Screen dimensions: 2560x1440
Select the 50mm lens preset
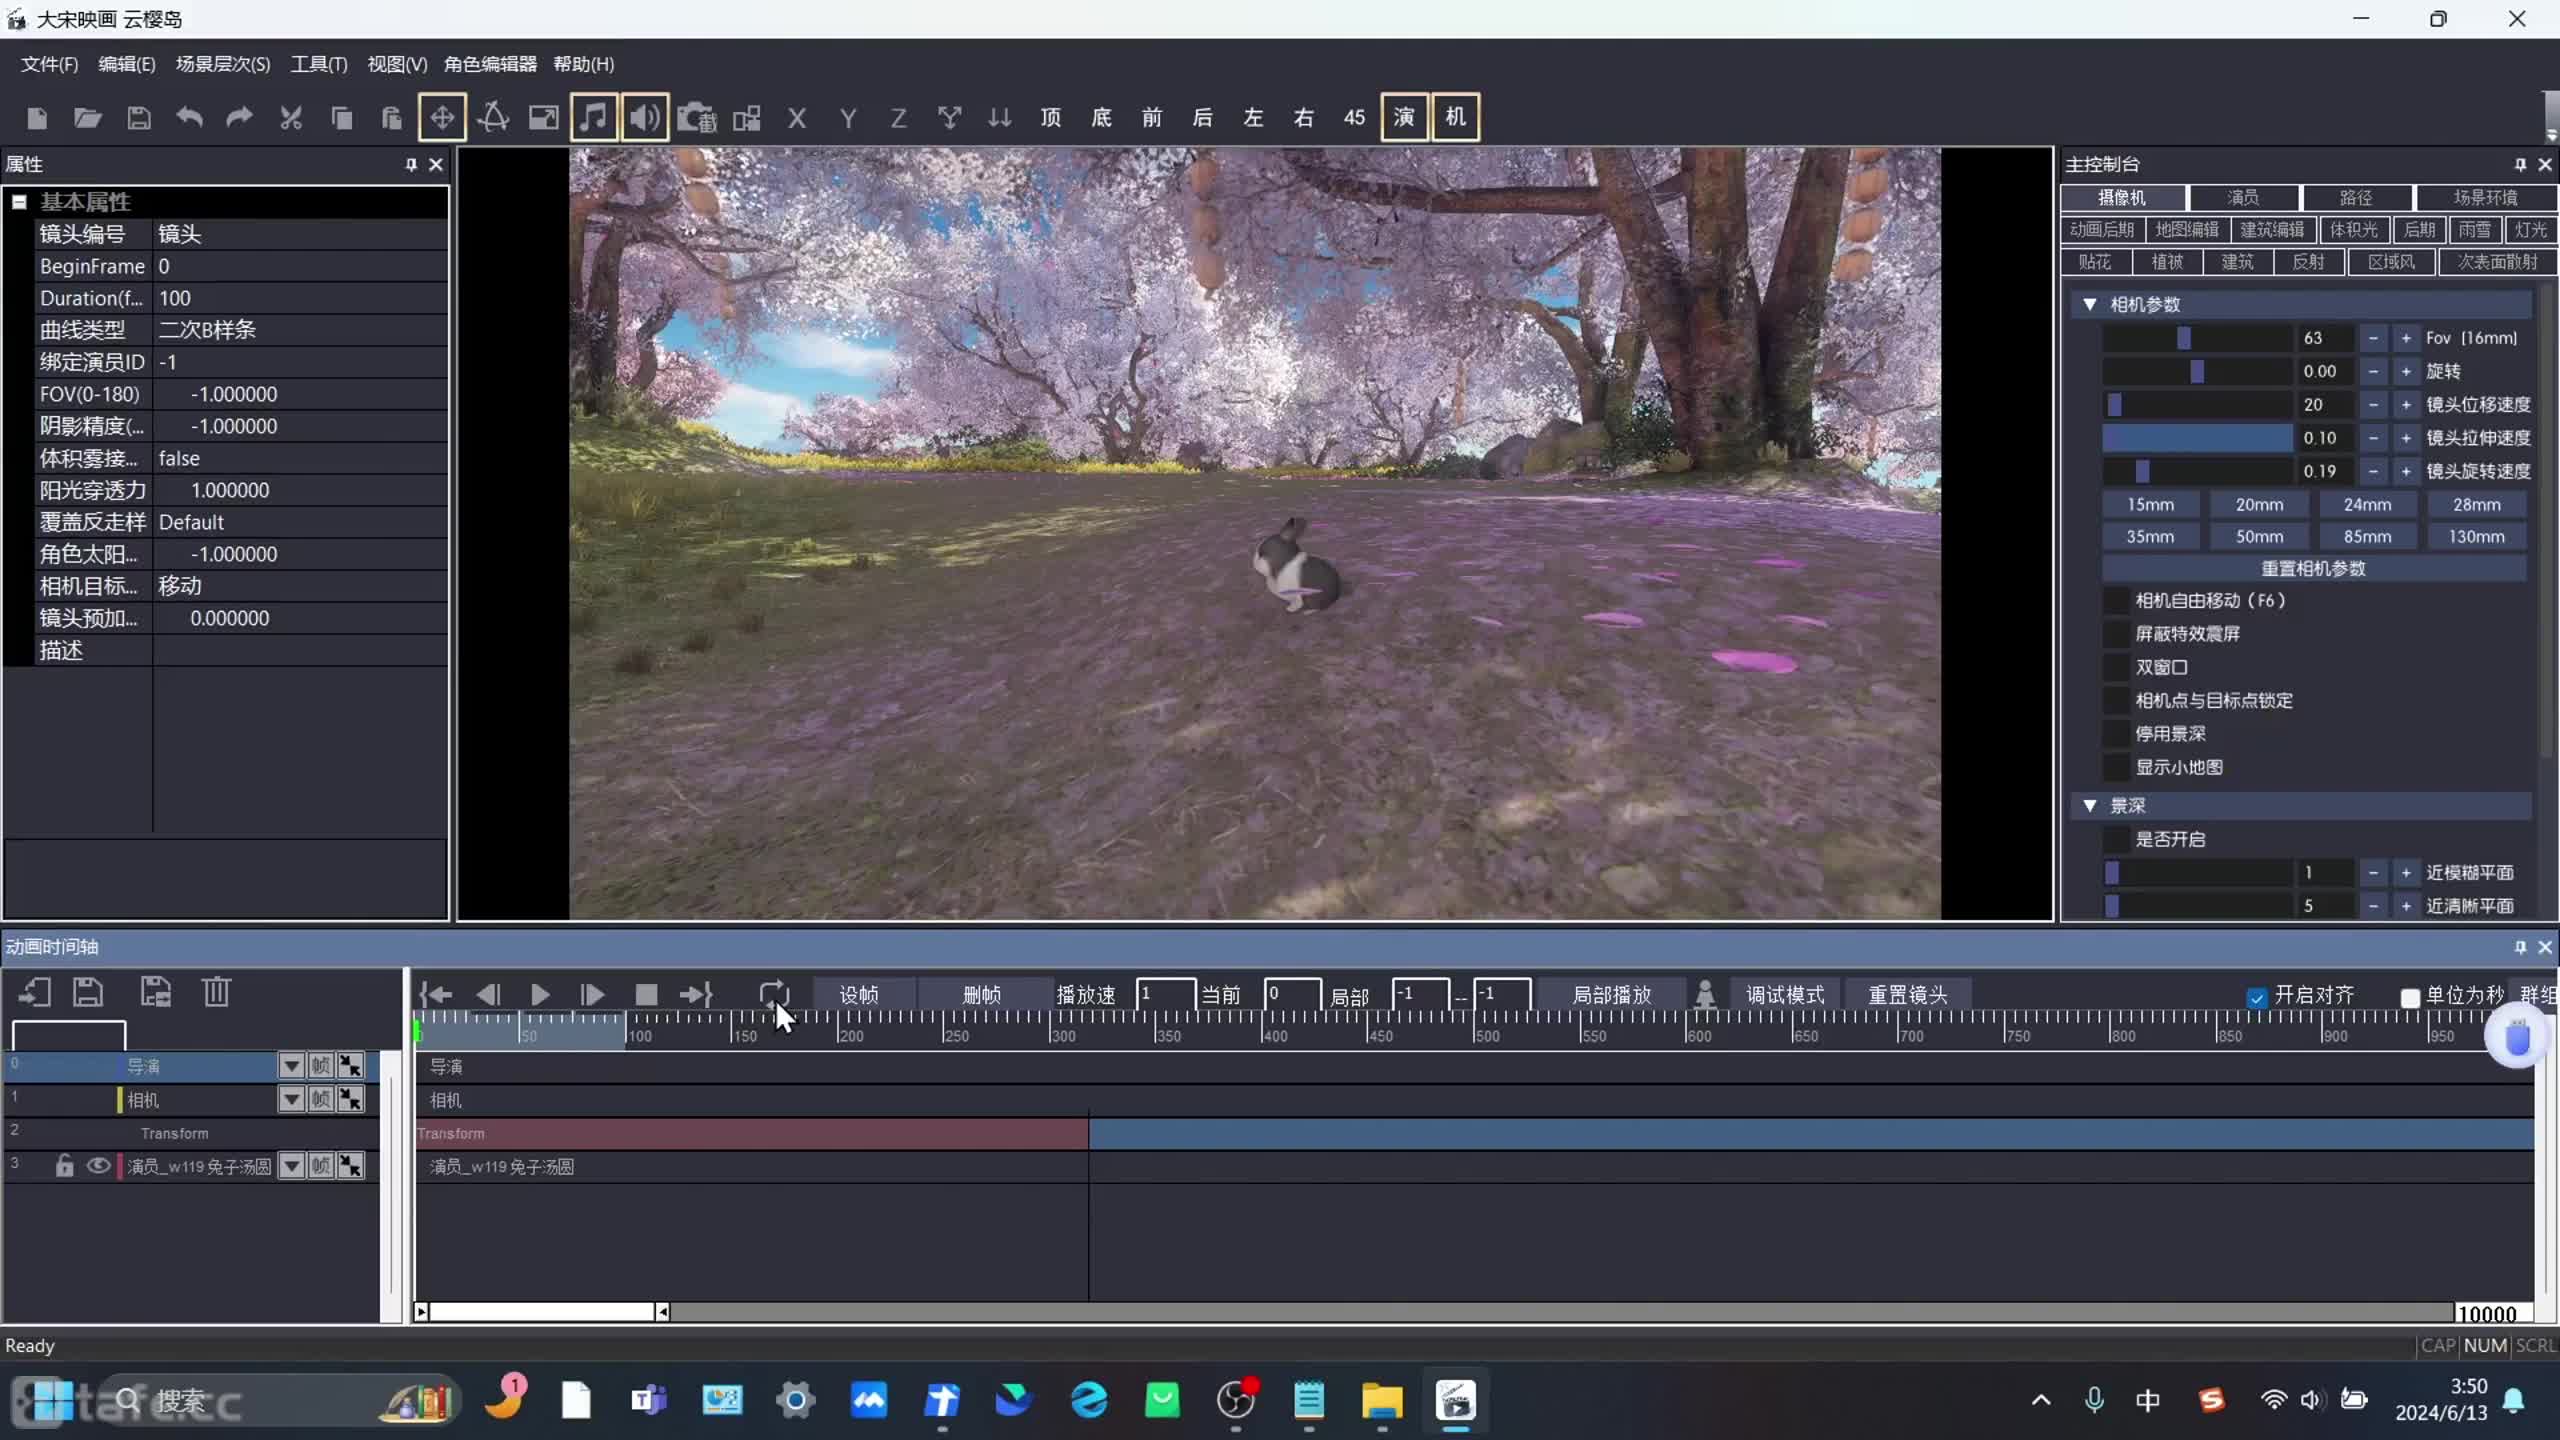[2259, 537]
